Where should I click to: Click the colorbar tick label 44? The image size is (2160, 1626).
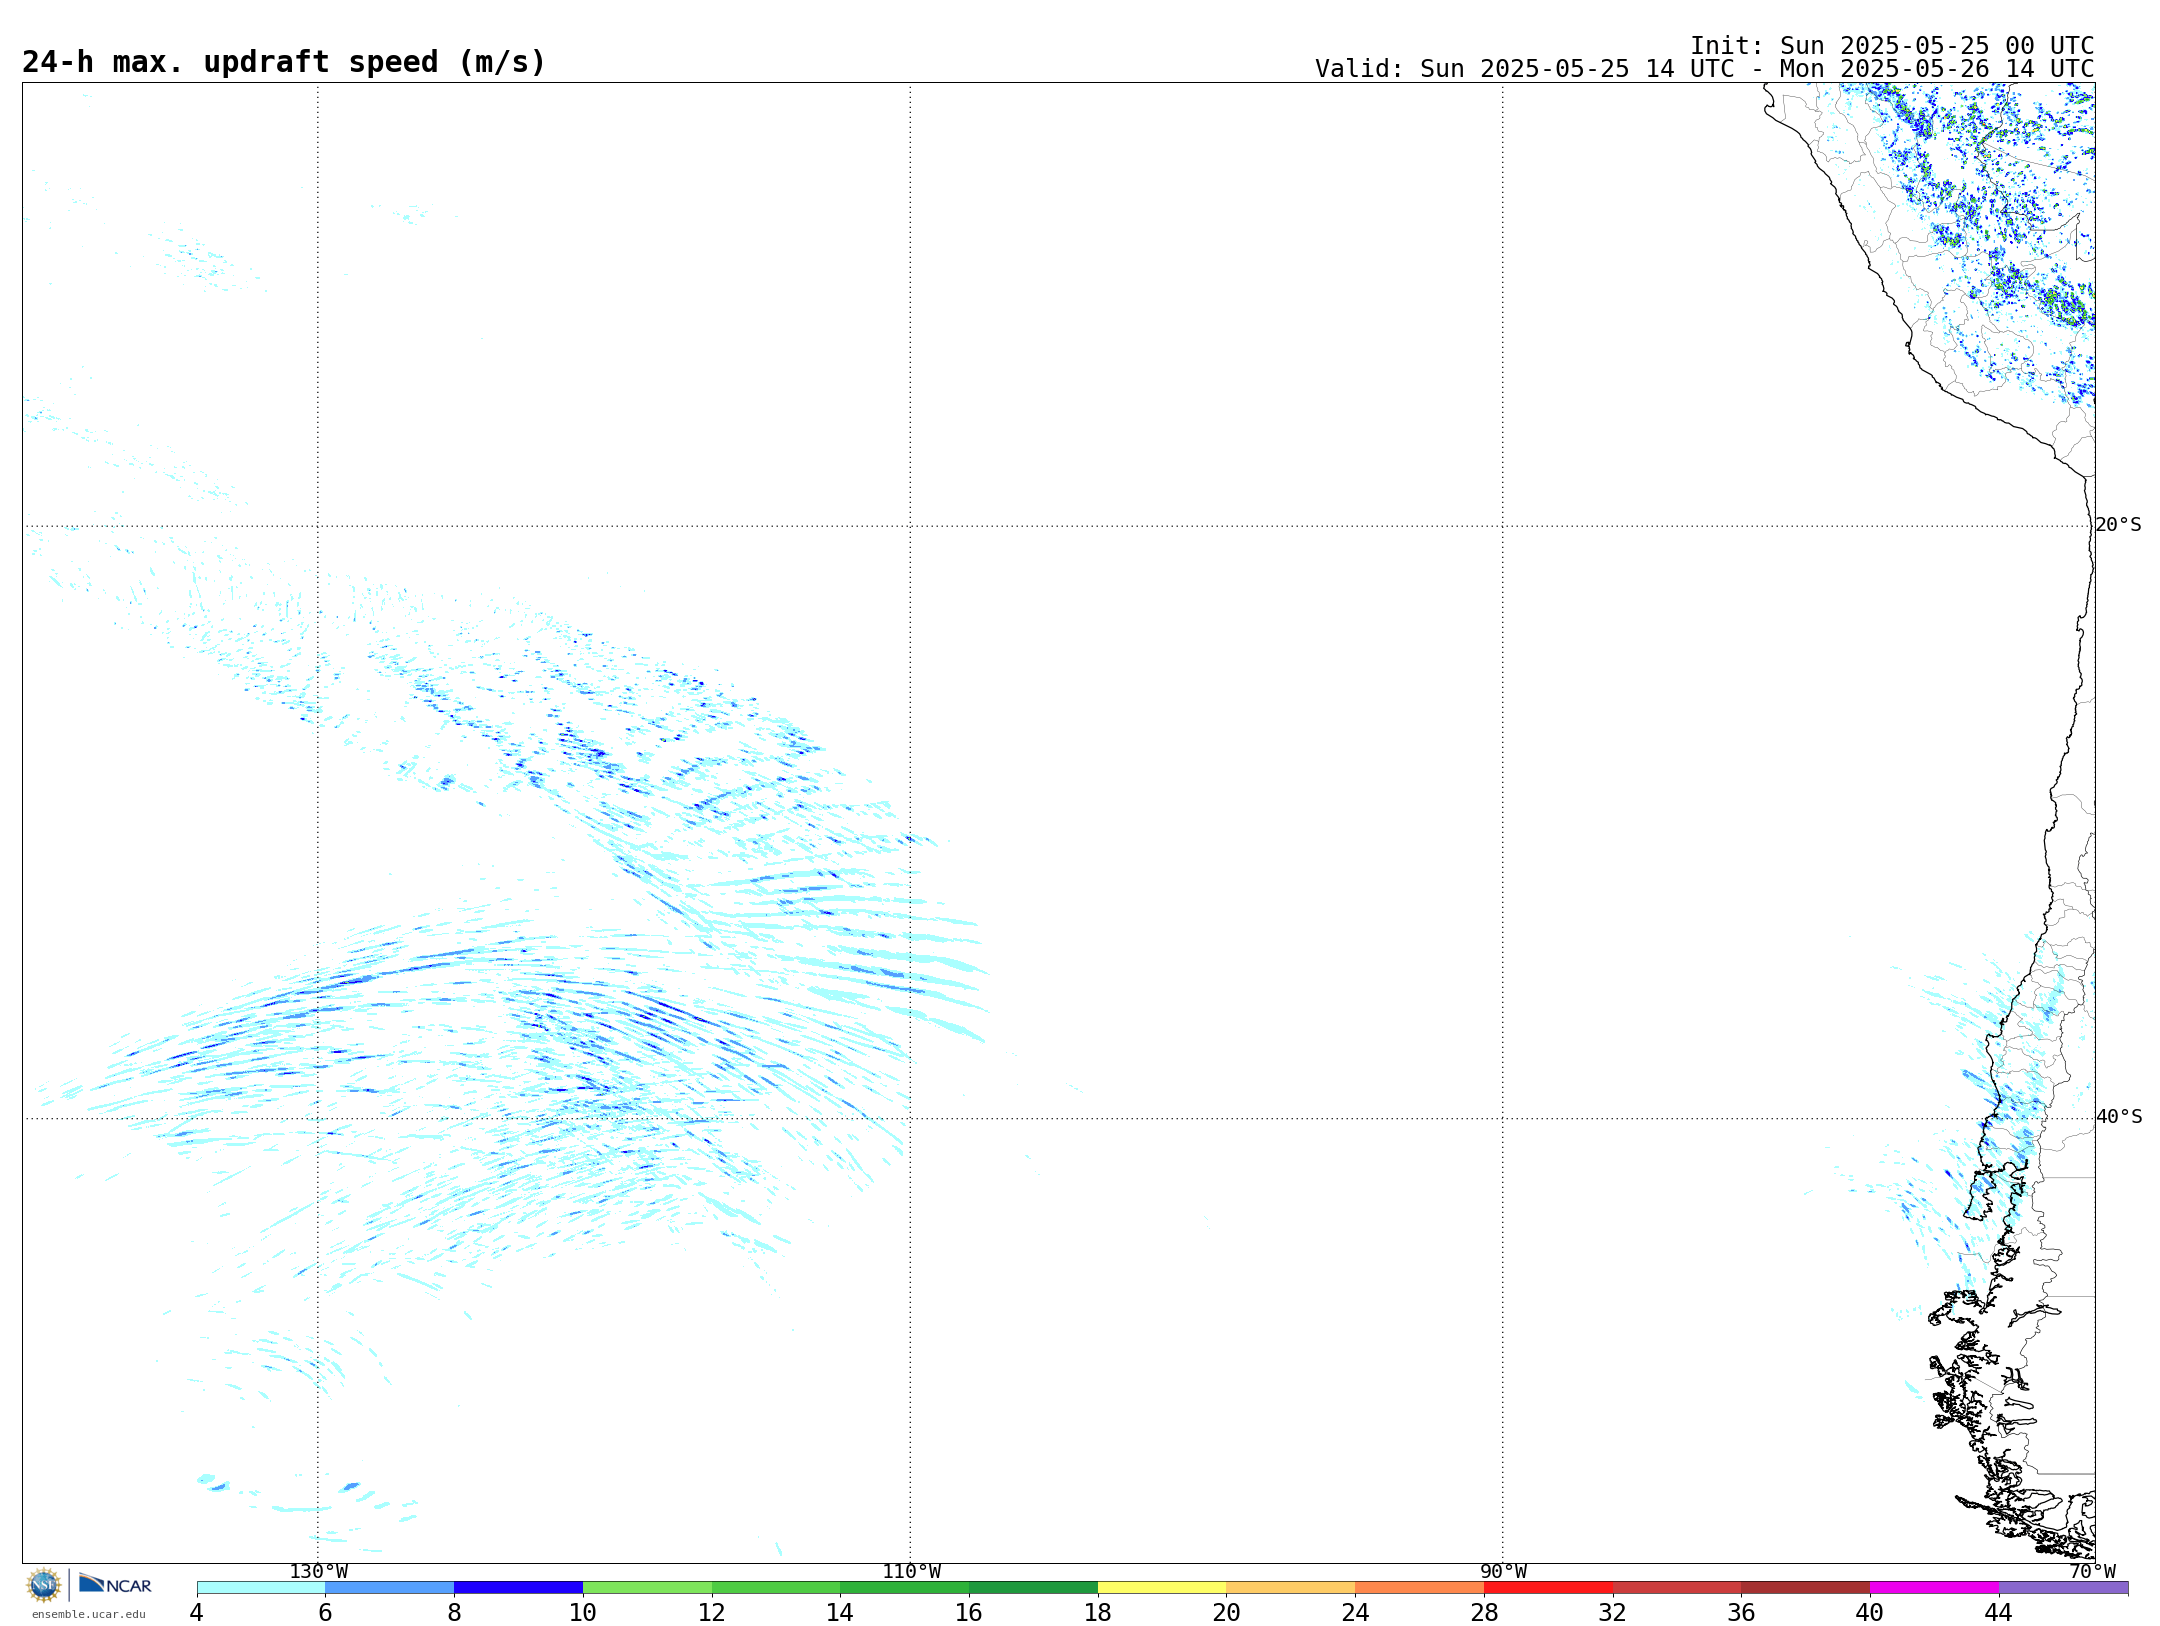pos(1998,1613)
